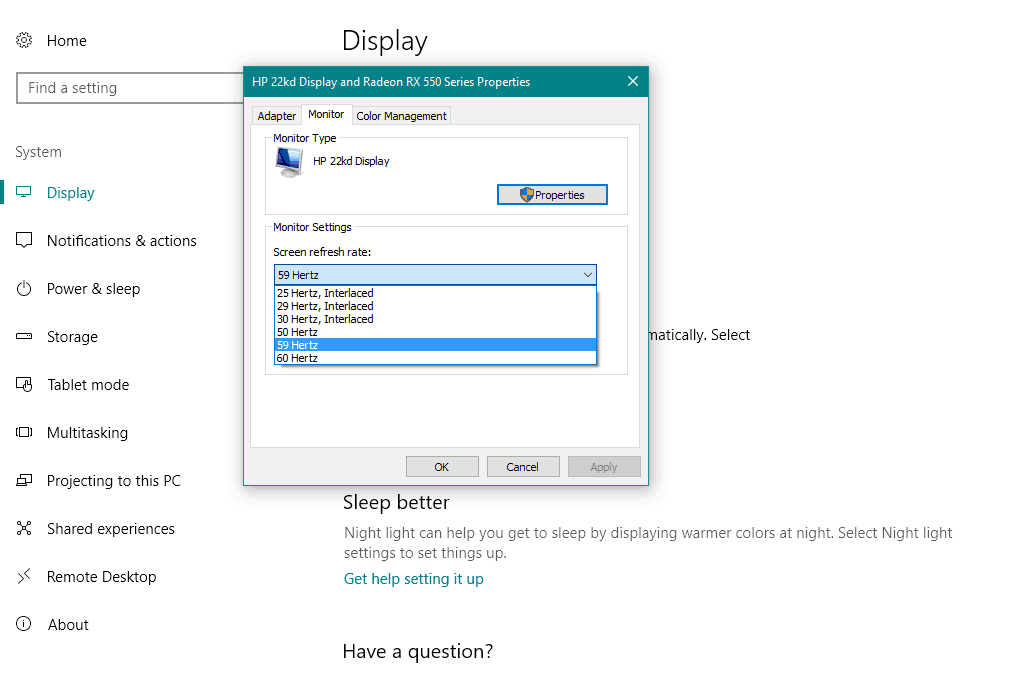
Task: Click the dialog title bar text
Action: 391,82
